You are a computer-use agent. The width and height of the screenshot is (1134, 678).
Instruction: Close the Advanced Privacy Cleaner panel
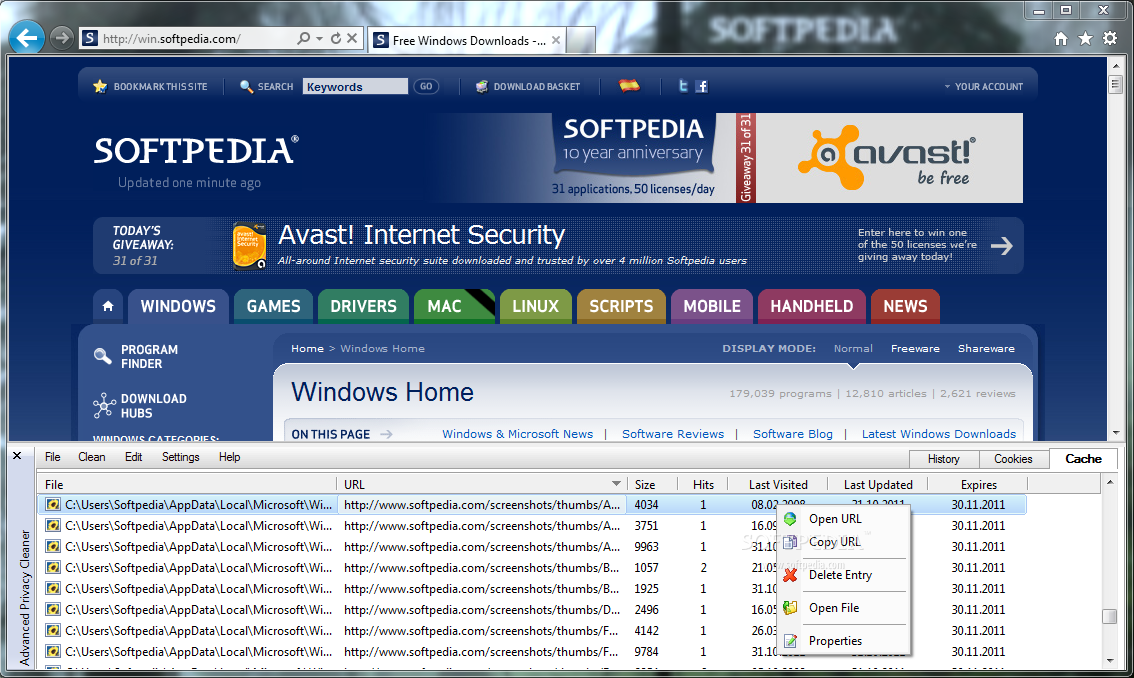[x=17, y=456]
